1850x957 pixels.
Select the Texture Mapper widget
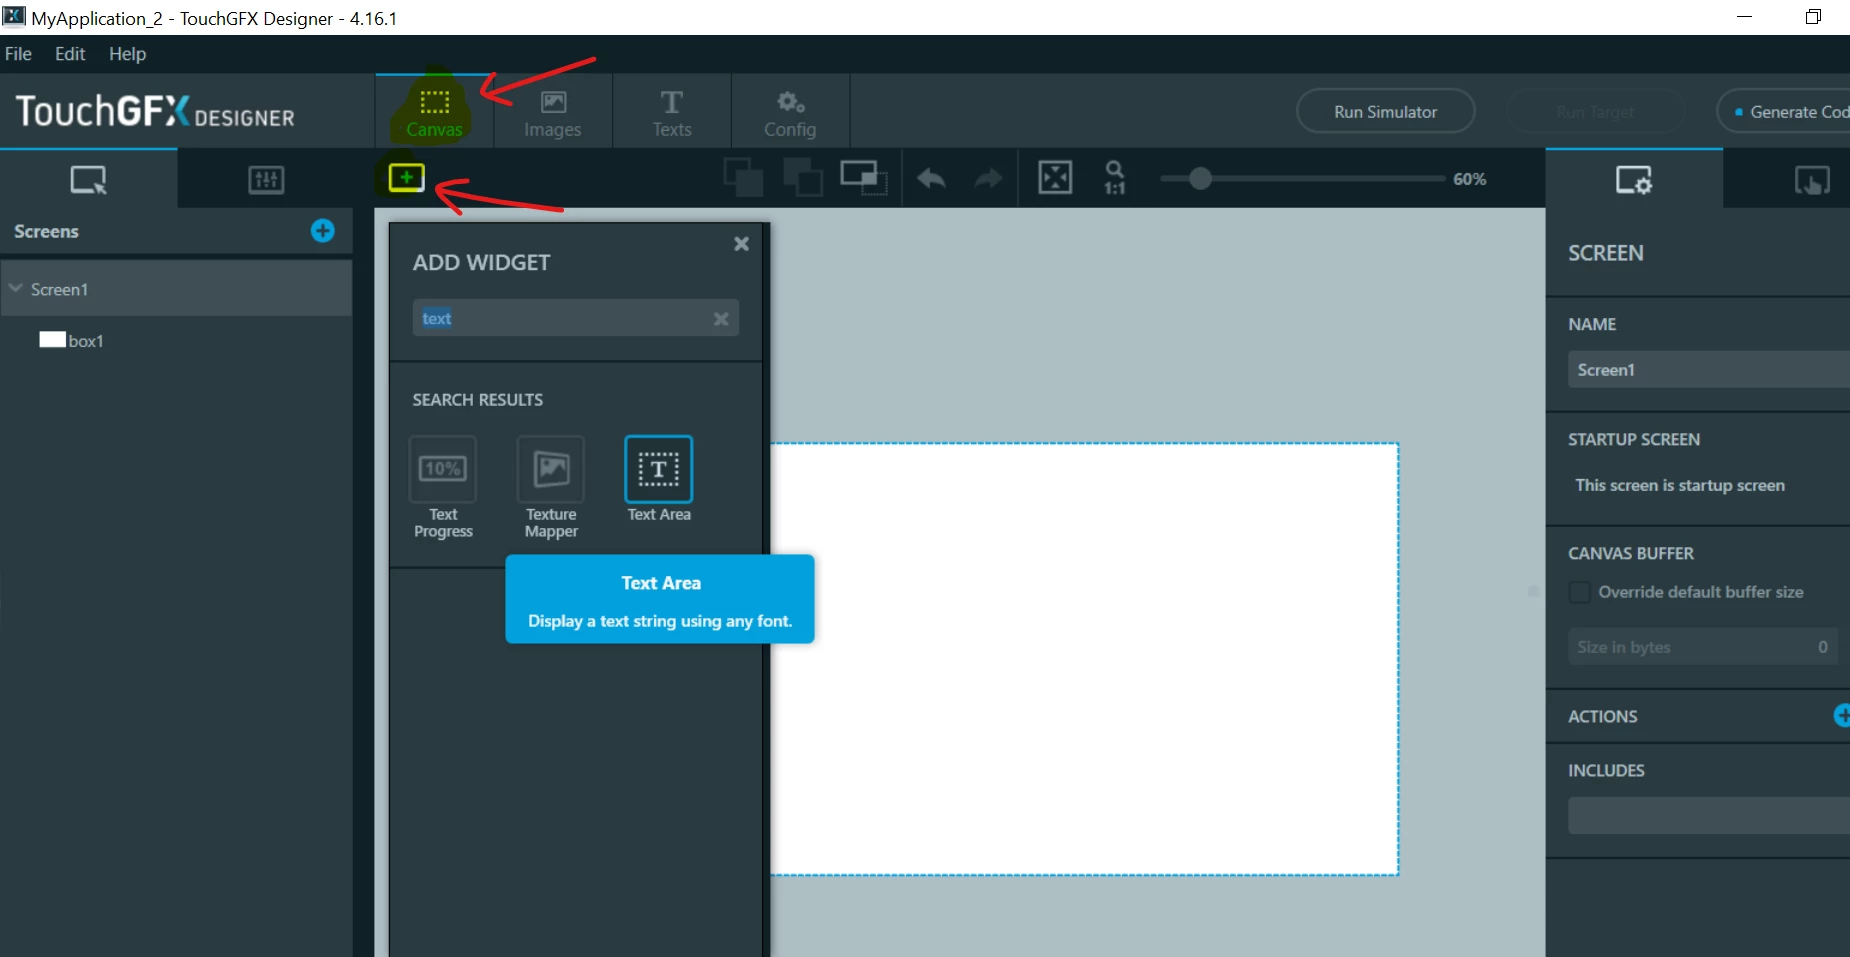point(551,488)
